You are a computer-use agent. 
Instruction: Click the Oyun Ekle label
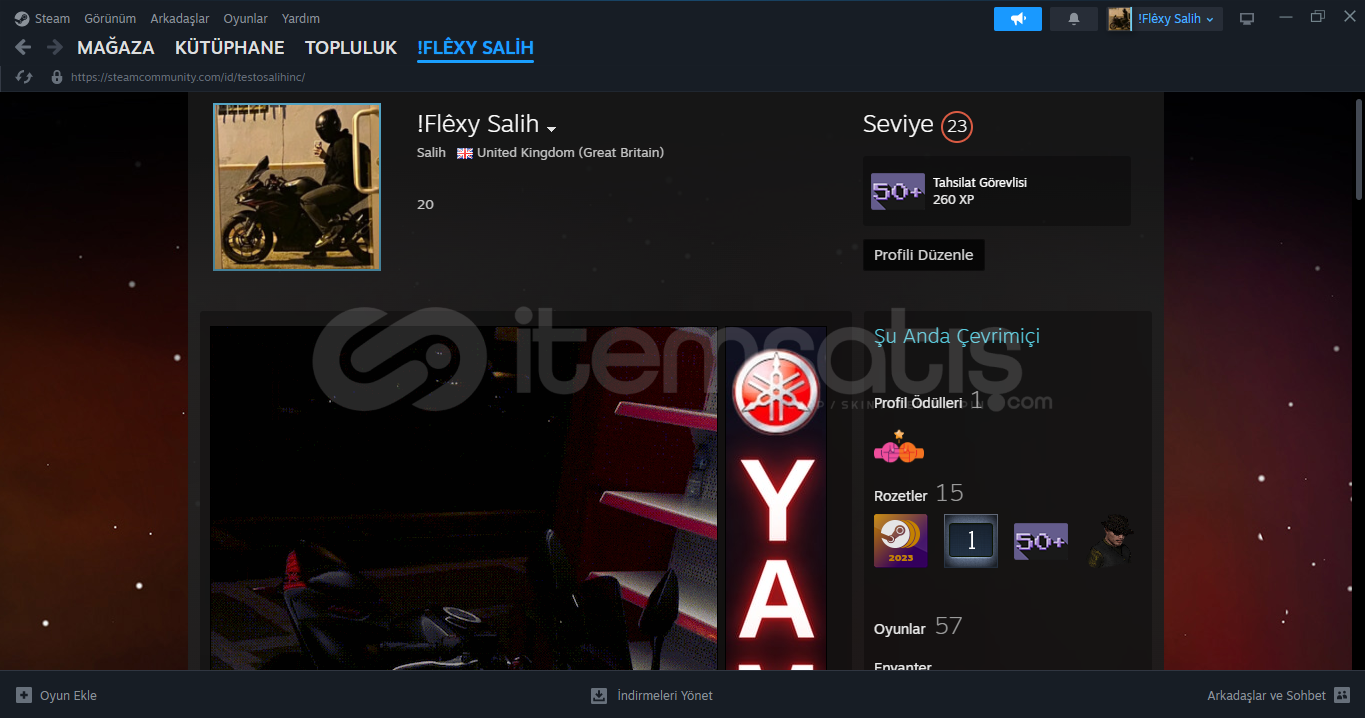68,695
